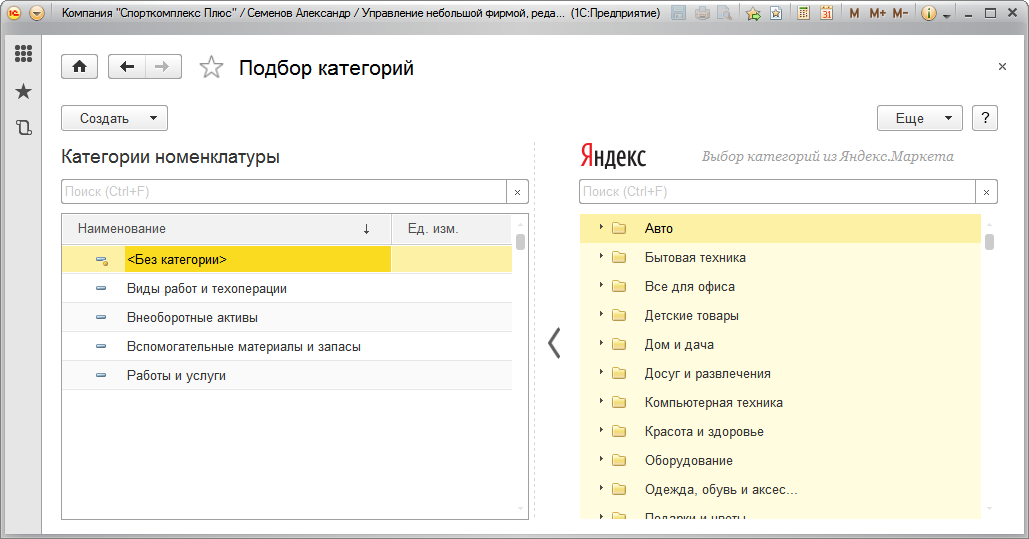The width and height of the screenshot is (1029, 539).
Task: Expand the Бытовая техника category
Action: (x=601, y=257)
